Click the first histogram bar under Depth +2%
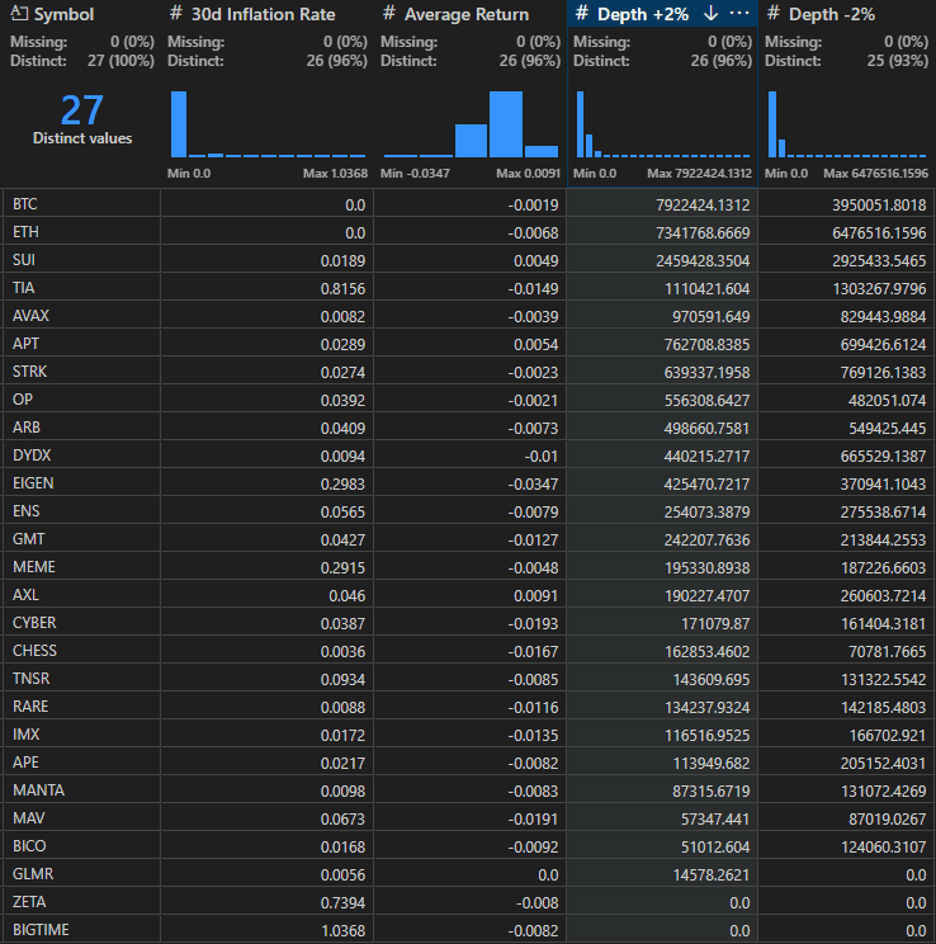Viewport: 936px width, 944px height. point(580,124)
